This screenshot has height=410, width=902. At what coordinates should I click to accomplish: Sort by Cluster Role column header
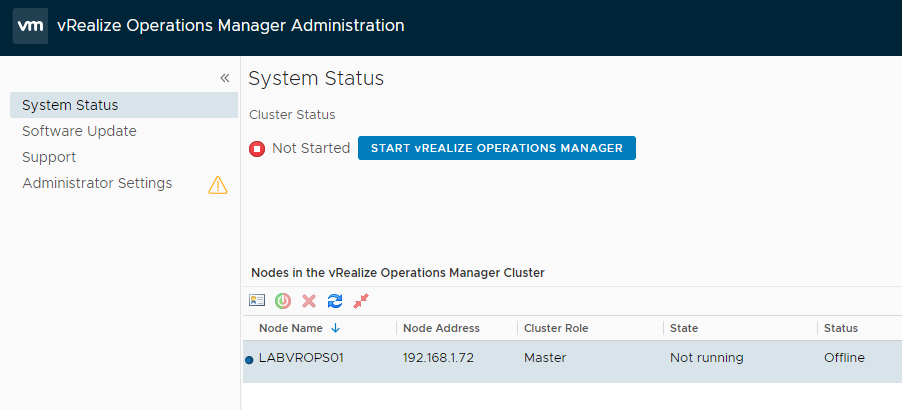(x=556, y=328)
